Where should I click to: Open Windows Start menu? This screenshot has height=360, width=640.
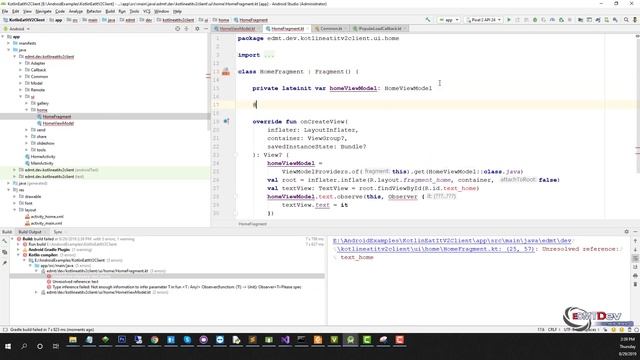point(8,346)
